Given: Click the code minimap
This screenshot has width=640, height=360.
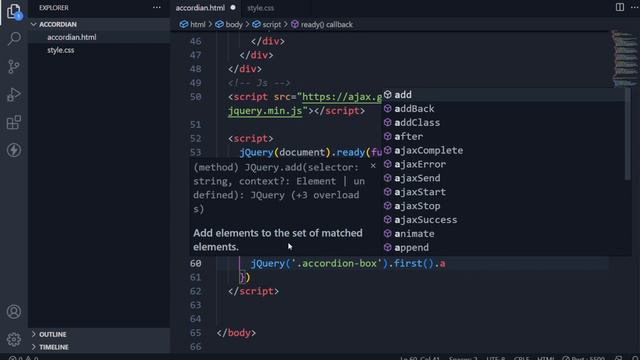Looking at the screenshot, I should [624, 59].
